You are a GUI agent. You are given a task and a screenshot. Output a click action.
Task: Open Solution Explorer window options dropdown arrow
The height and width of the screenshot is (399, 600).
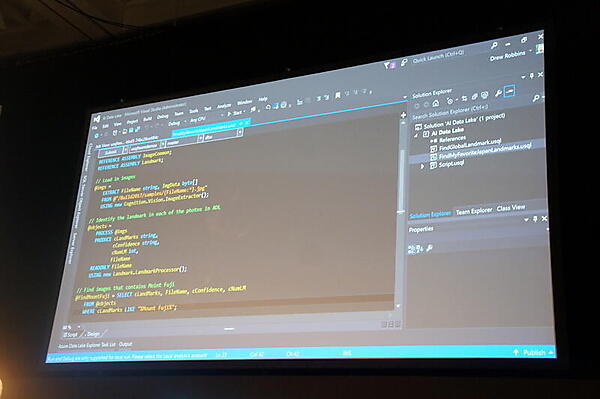tap(523, 78)
